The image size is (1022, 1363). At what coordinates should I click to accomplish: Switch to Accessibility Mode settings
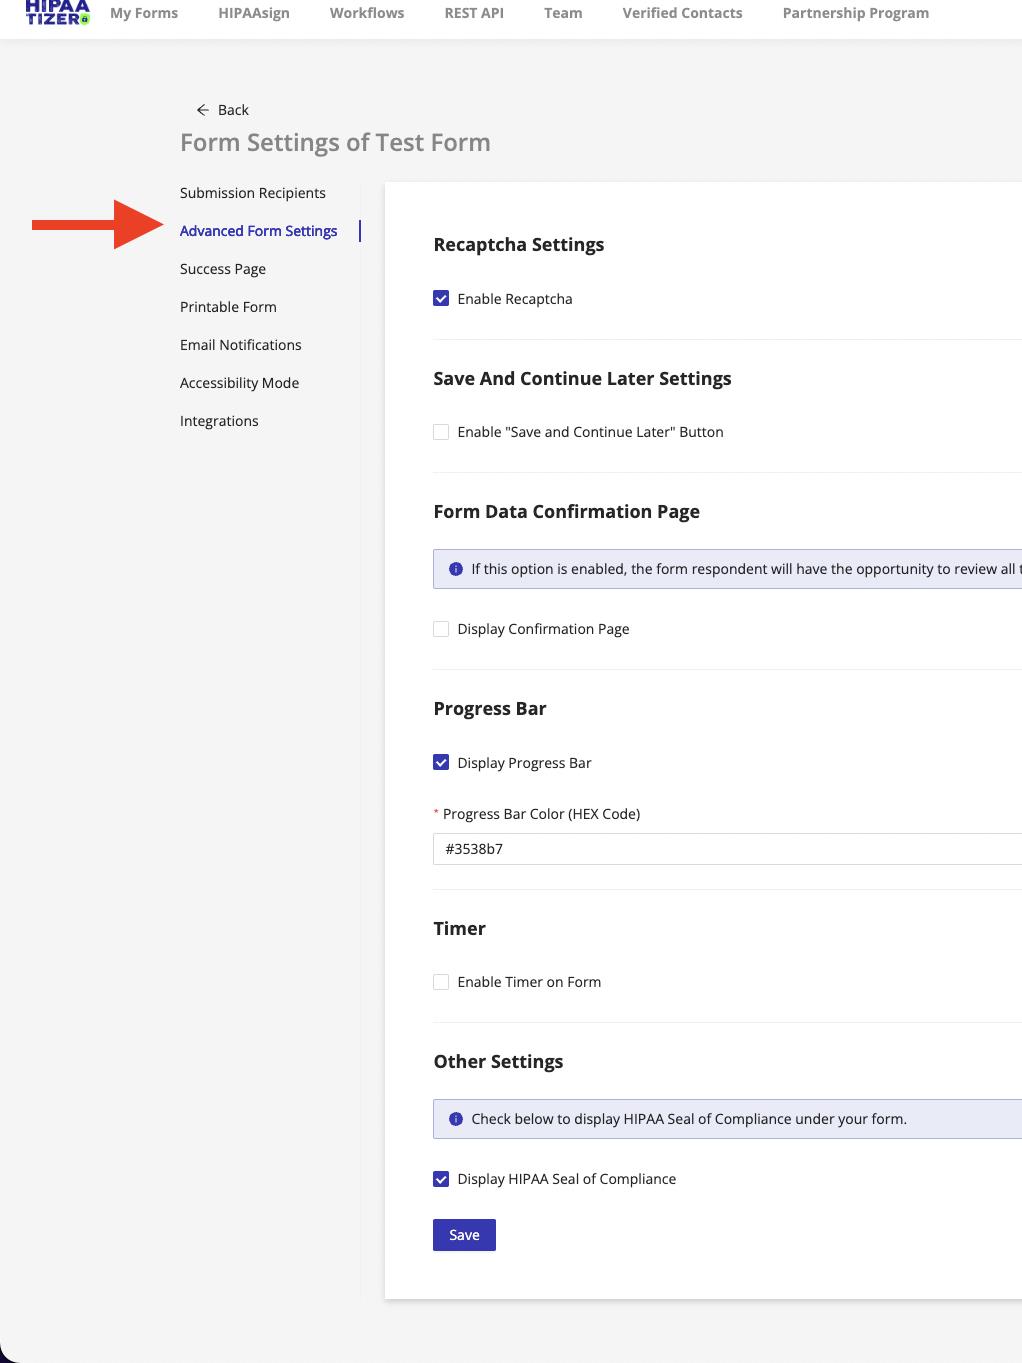tap(239, 382)
